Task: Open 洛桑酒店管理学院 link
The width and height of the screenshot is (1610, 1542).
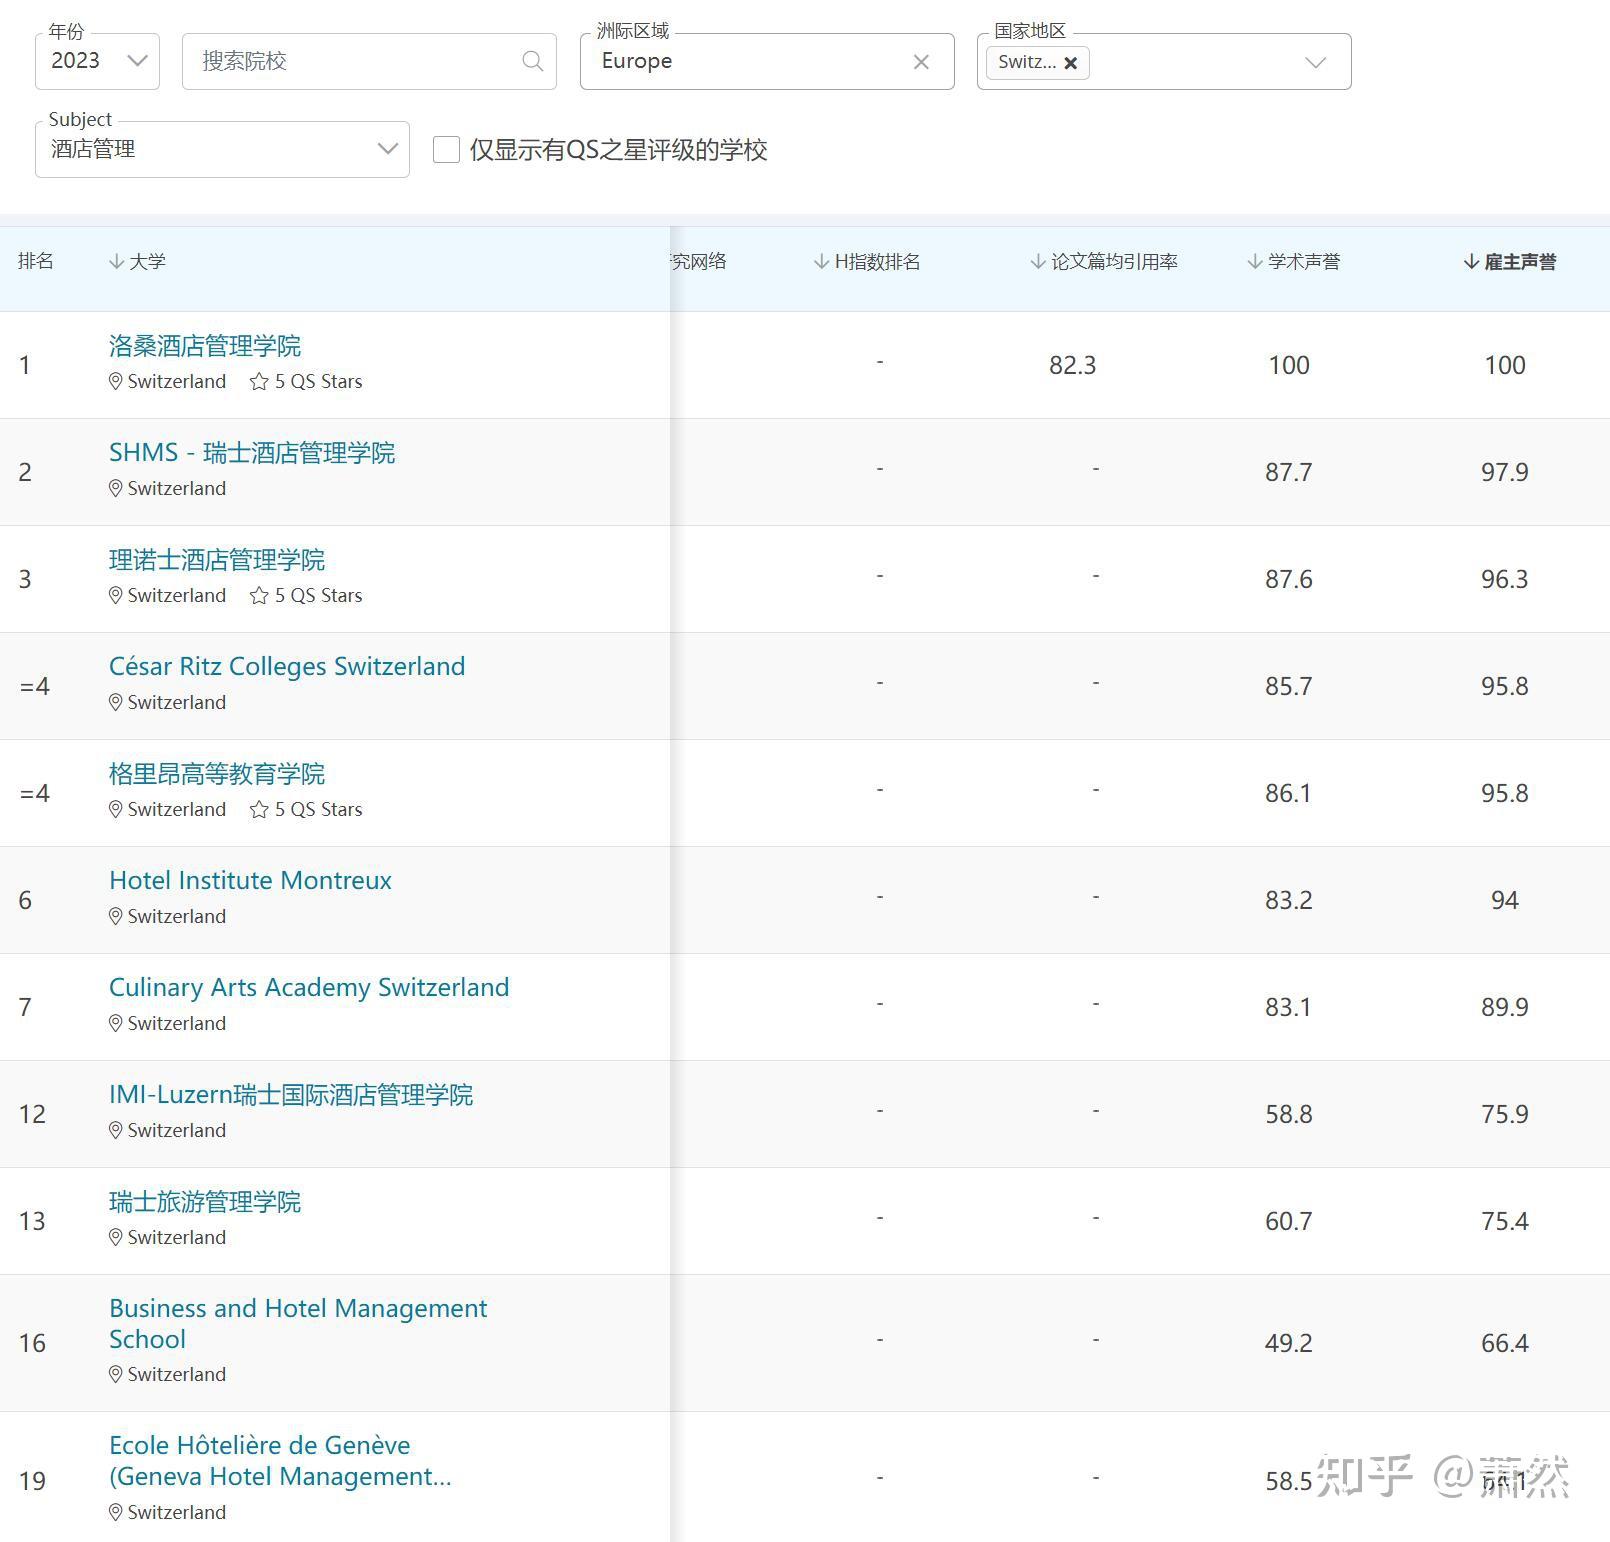Action: click(205, 346)
